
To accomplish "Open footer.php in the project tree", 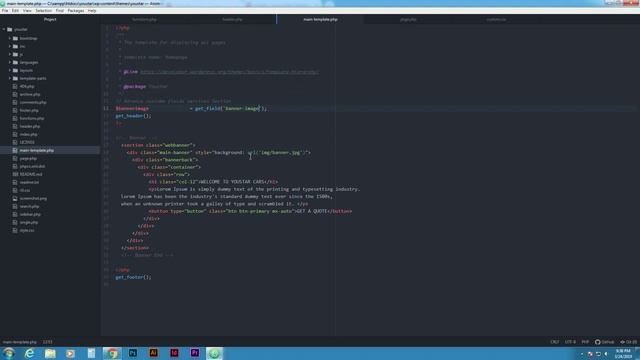I will pyautogui.click(x=29, y=110).
